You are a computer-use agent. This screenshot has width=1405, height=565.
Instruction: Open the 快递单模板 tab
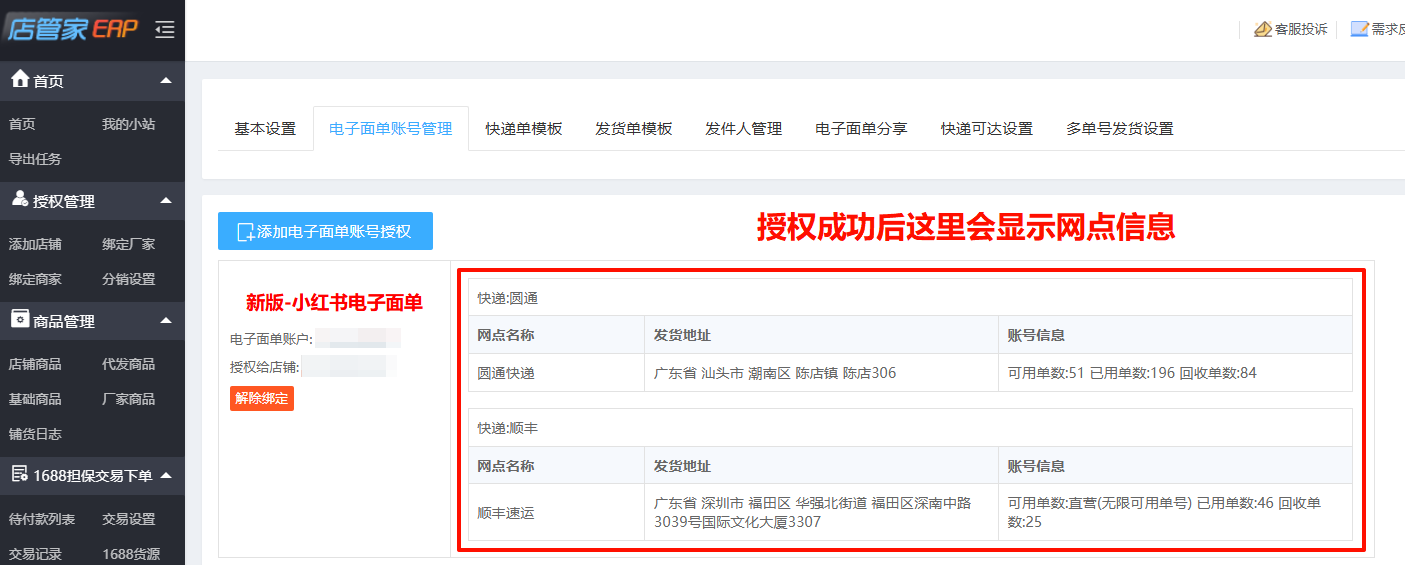pos(524,129)
